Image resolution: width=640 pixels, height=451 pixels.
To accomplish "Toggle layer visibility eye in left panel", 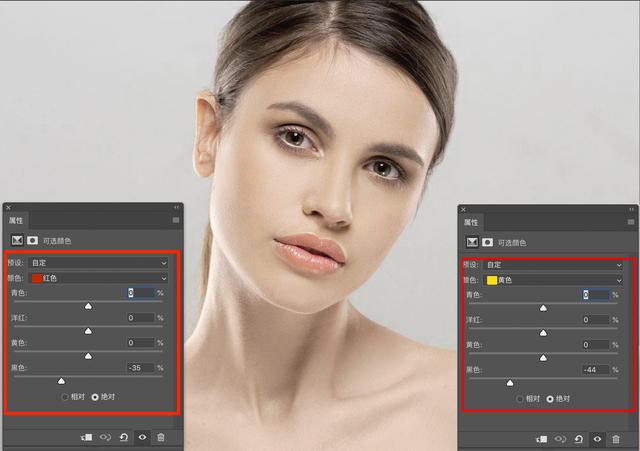I will (142, 437).
